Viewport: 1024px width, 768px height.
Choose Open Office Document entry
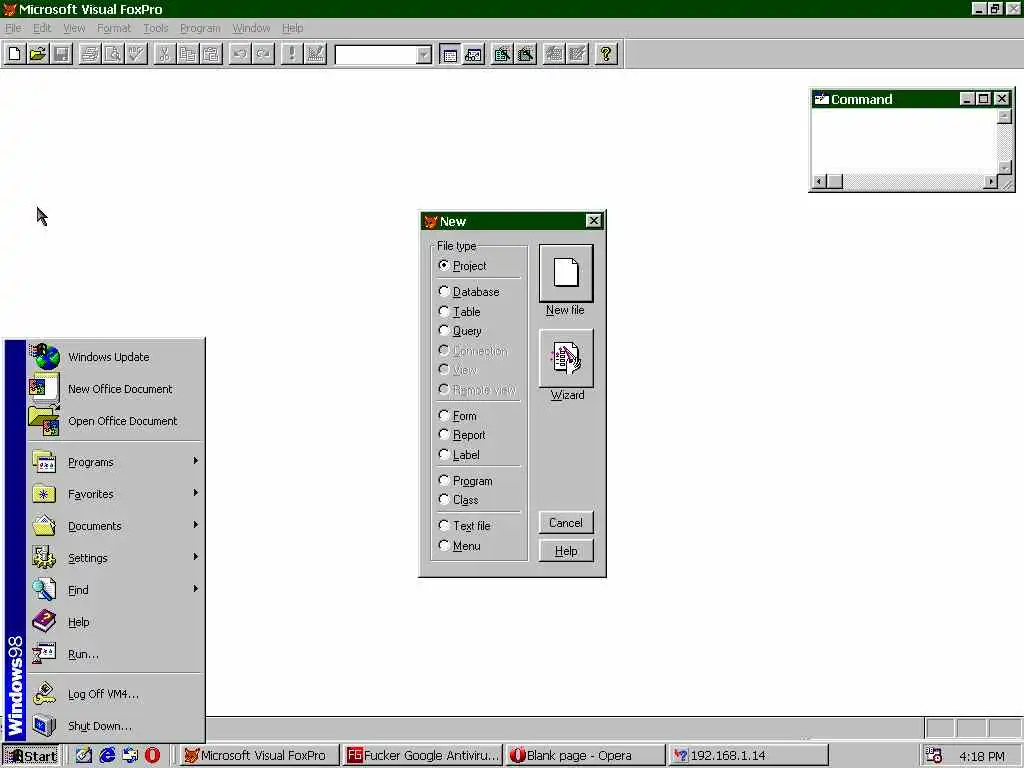click(x=115, y=421)
